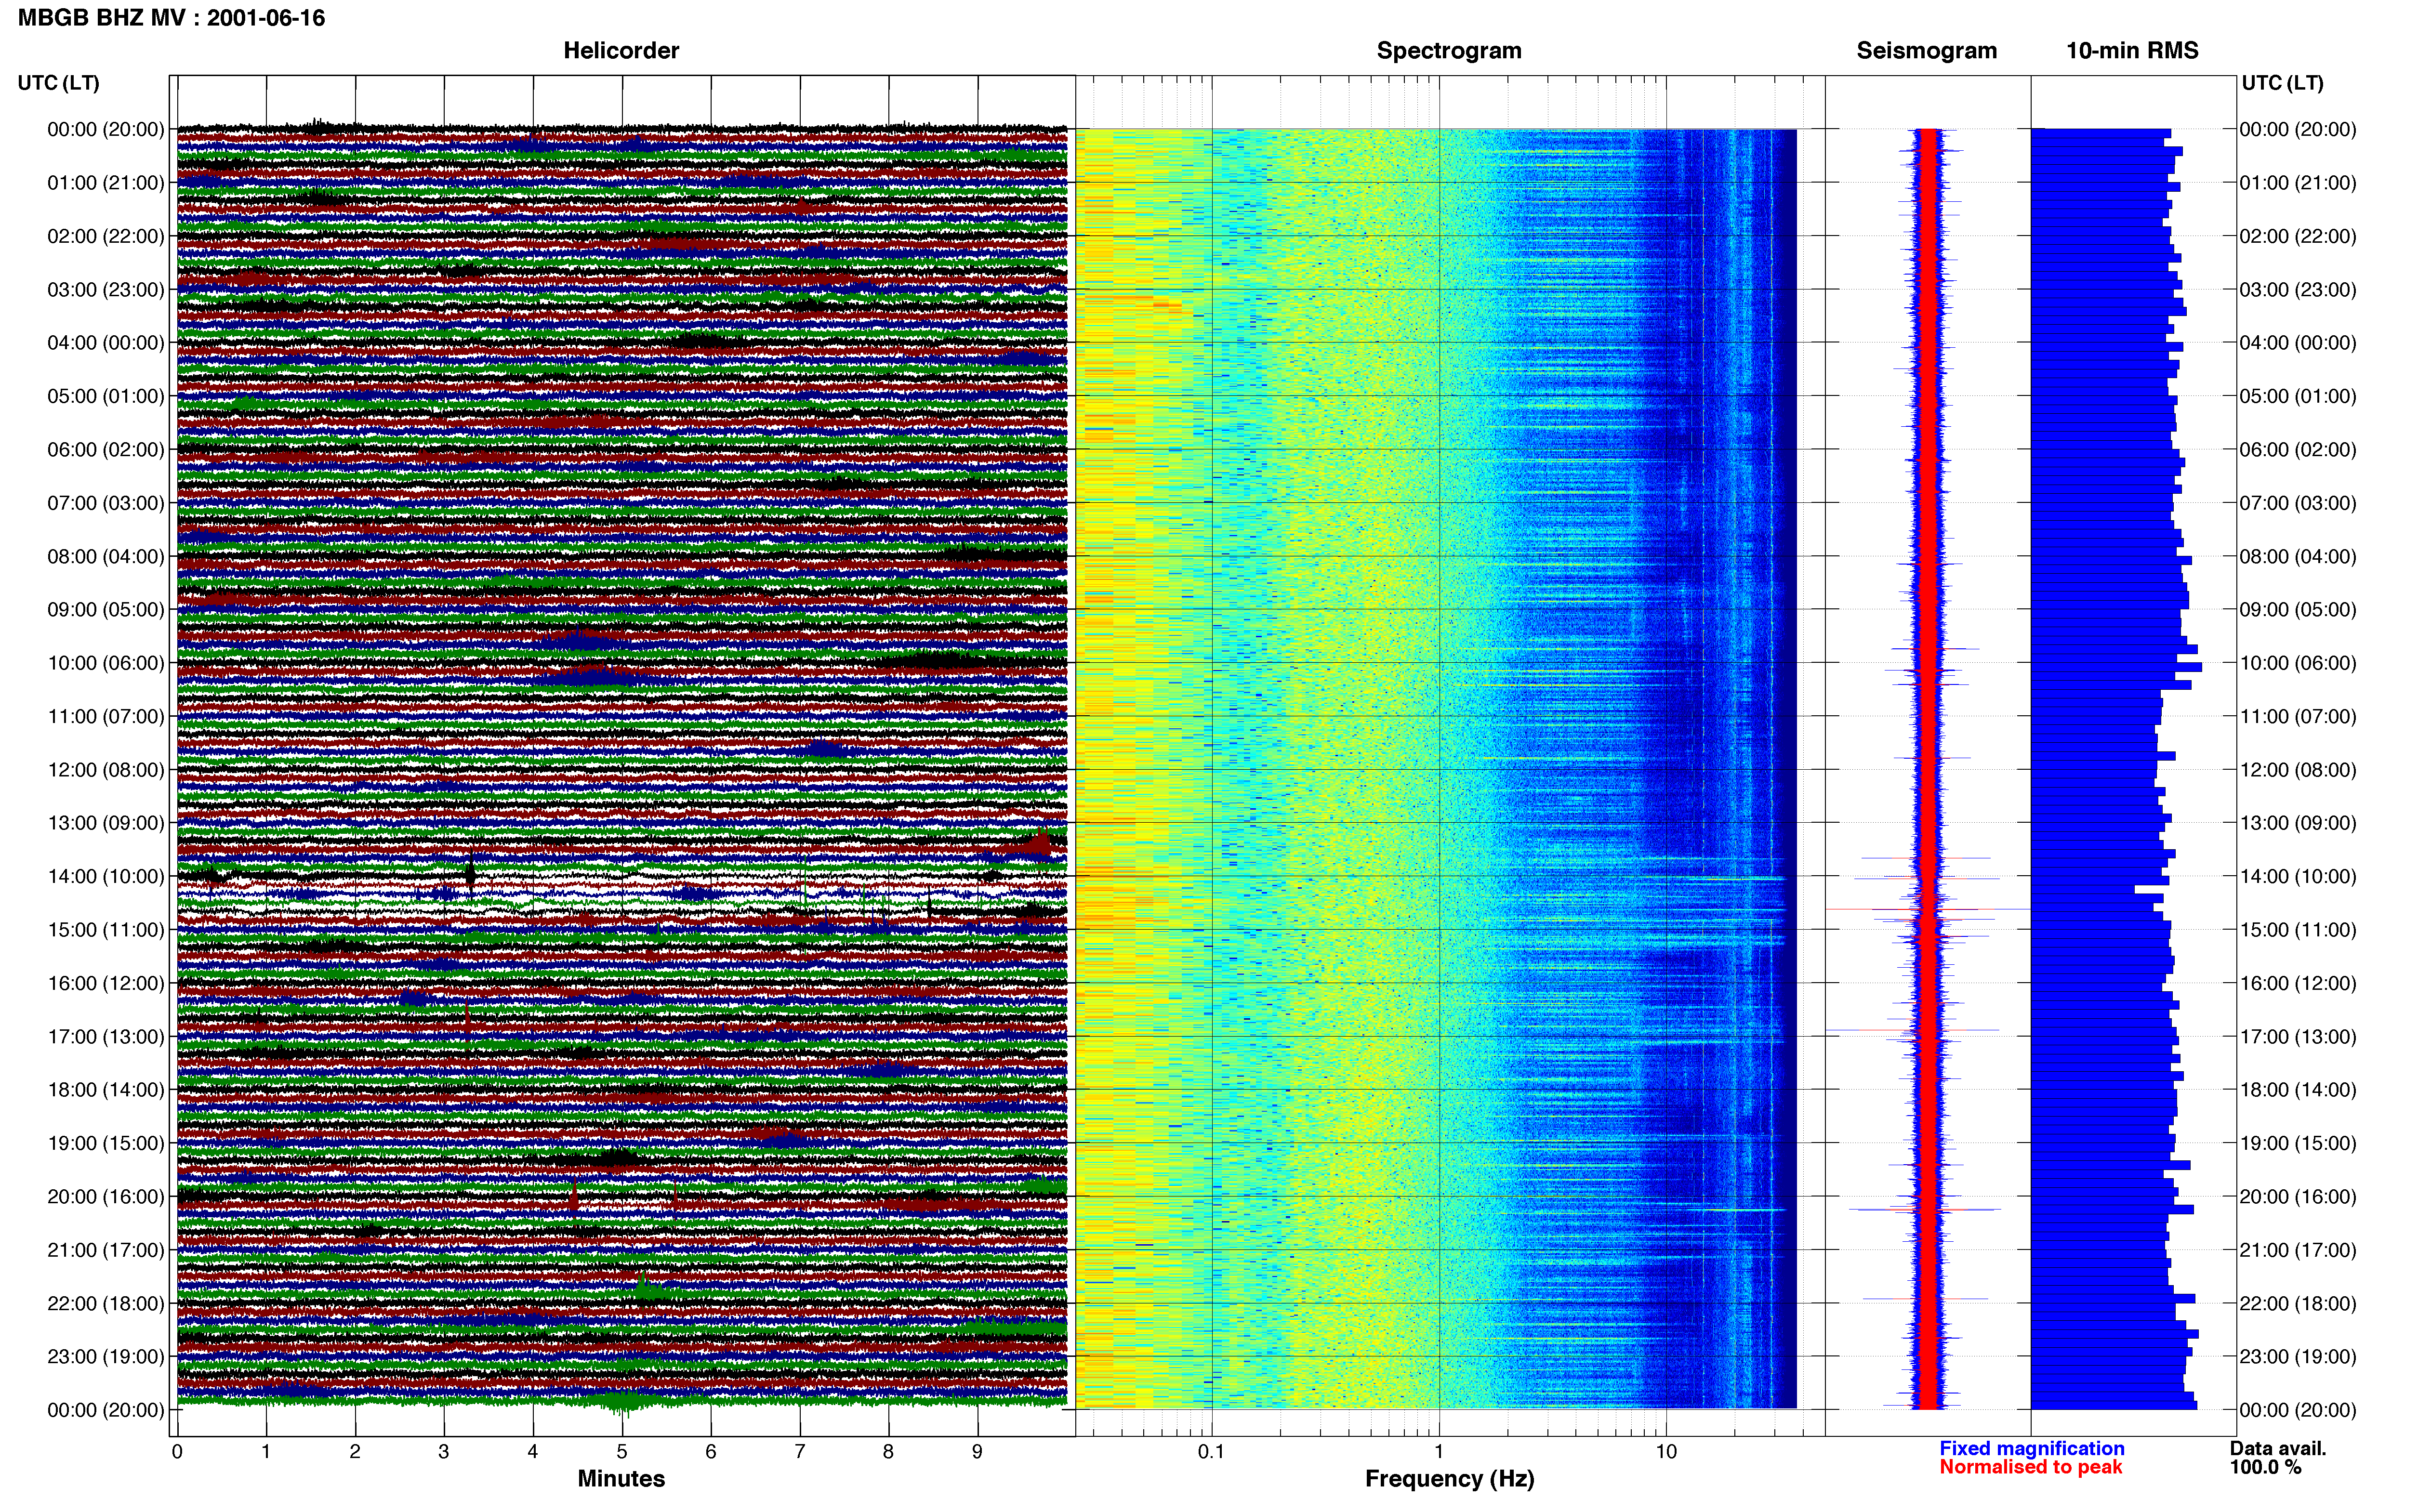This screenshot has width=2418, height=1512.
Task: Click the left time label '02:00 (22:00)'
Action: pos(106,236)
